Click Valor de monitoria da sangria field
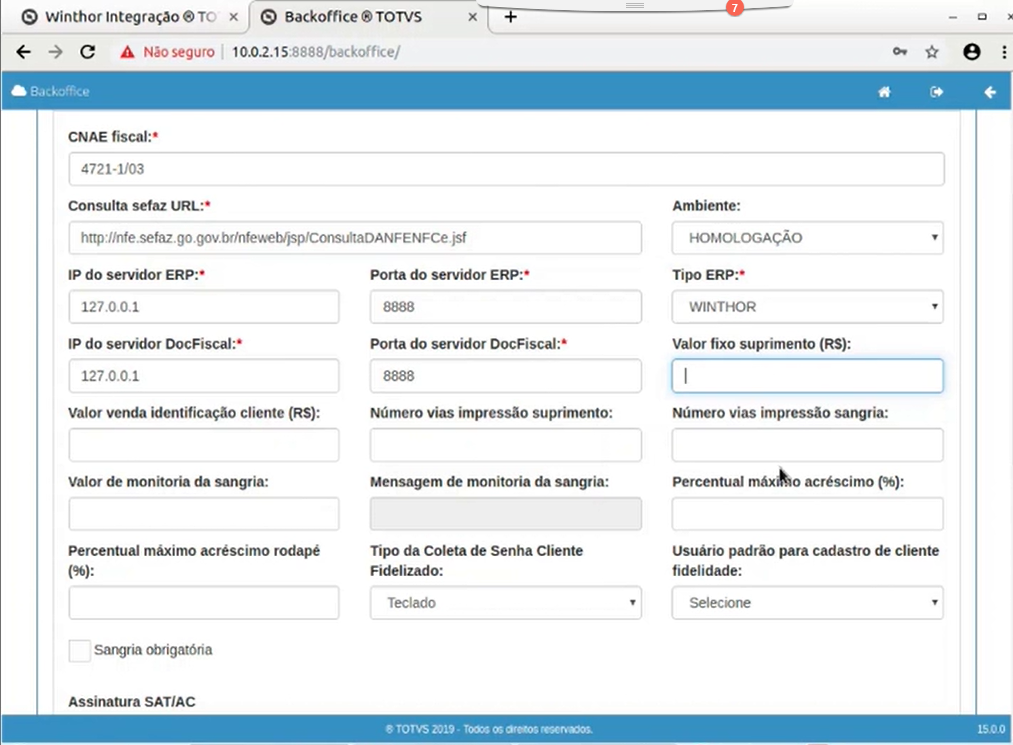This screenshot has width=1013, height=745. 204,514
